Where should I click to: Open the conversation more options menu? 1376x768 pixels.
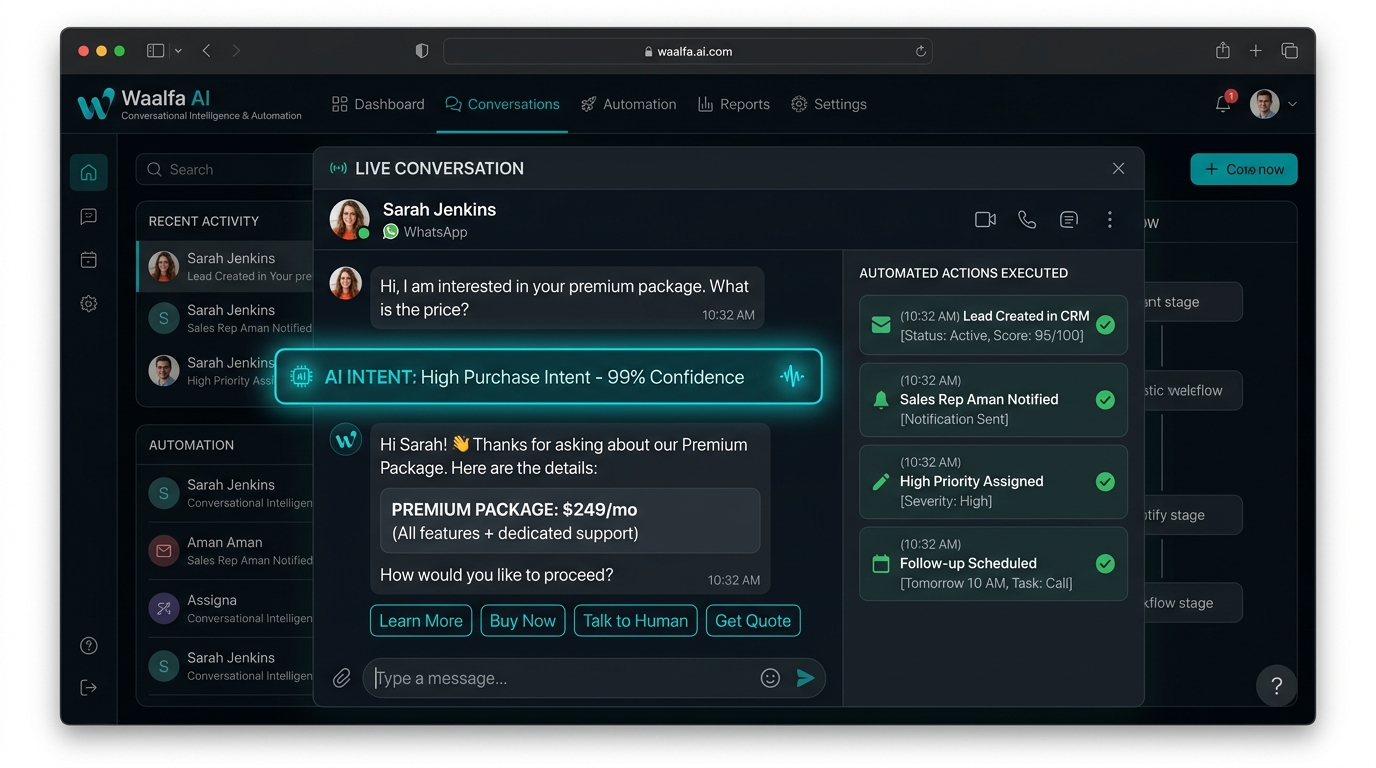pos(1110,220)
